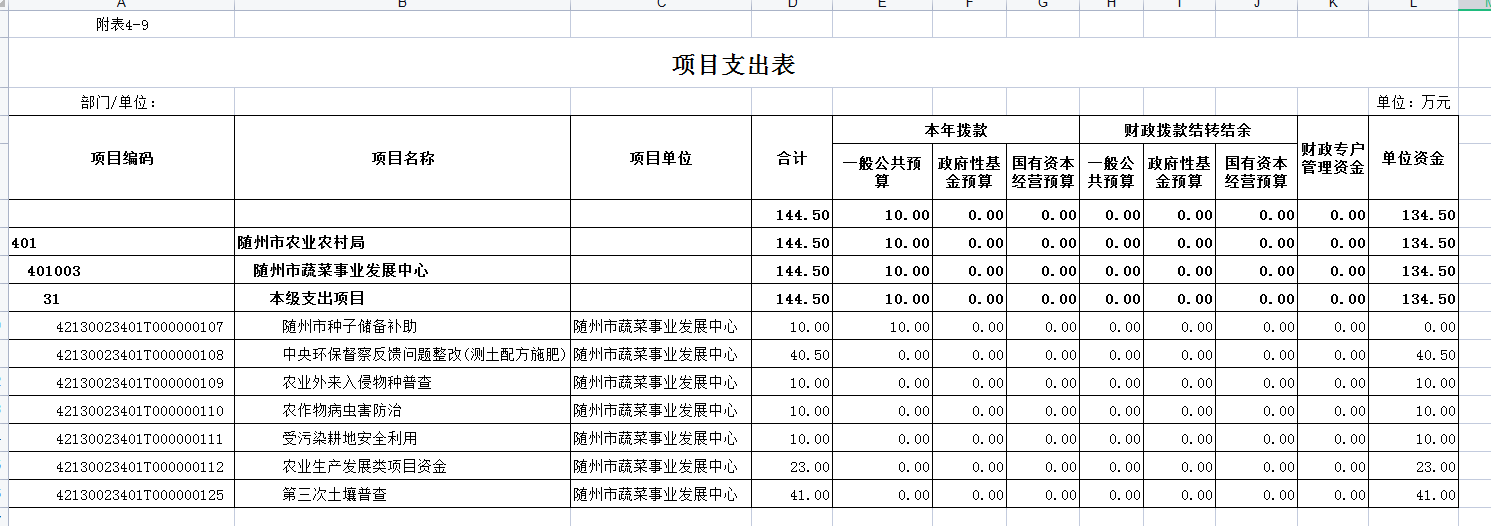
Task: Click the code cell 31
Action: click(x=122, y=298)
